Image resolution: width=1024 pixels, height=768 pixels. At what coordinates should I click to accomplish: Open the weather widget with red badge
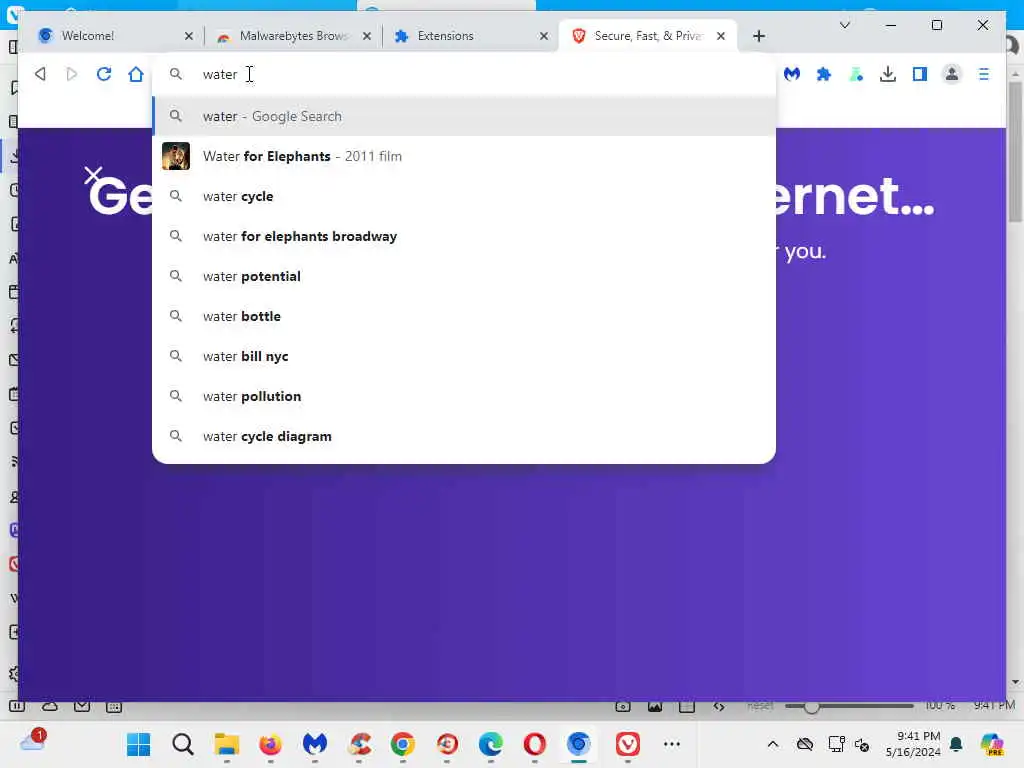tap(33, 741)
